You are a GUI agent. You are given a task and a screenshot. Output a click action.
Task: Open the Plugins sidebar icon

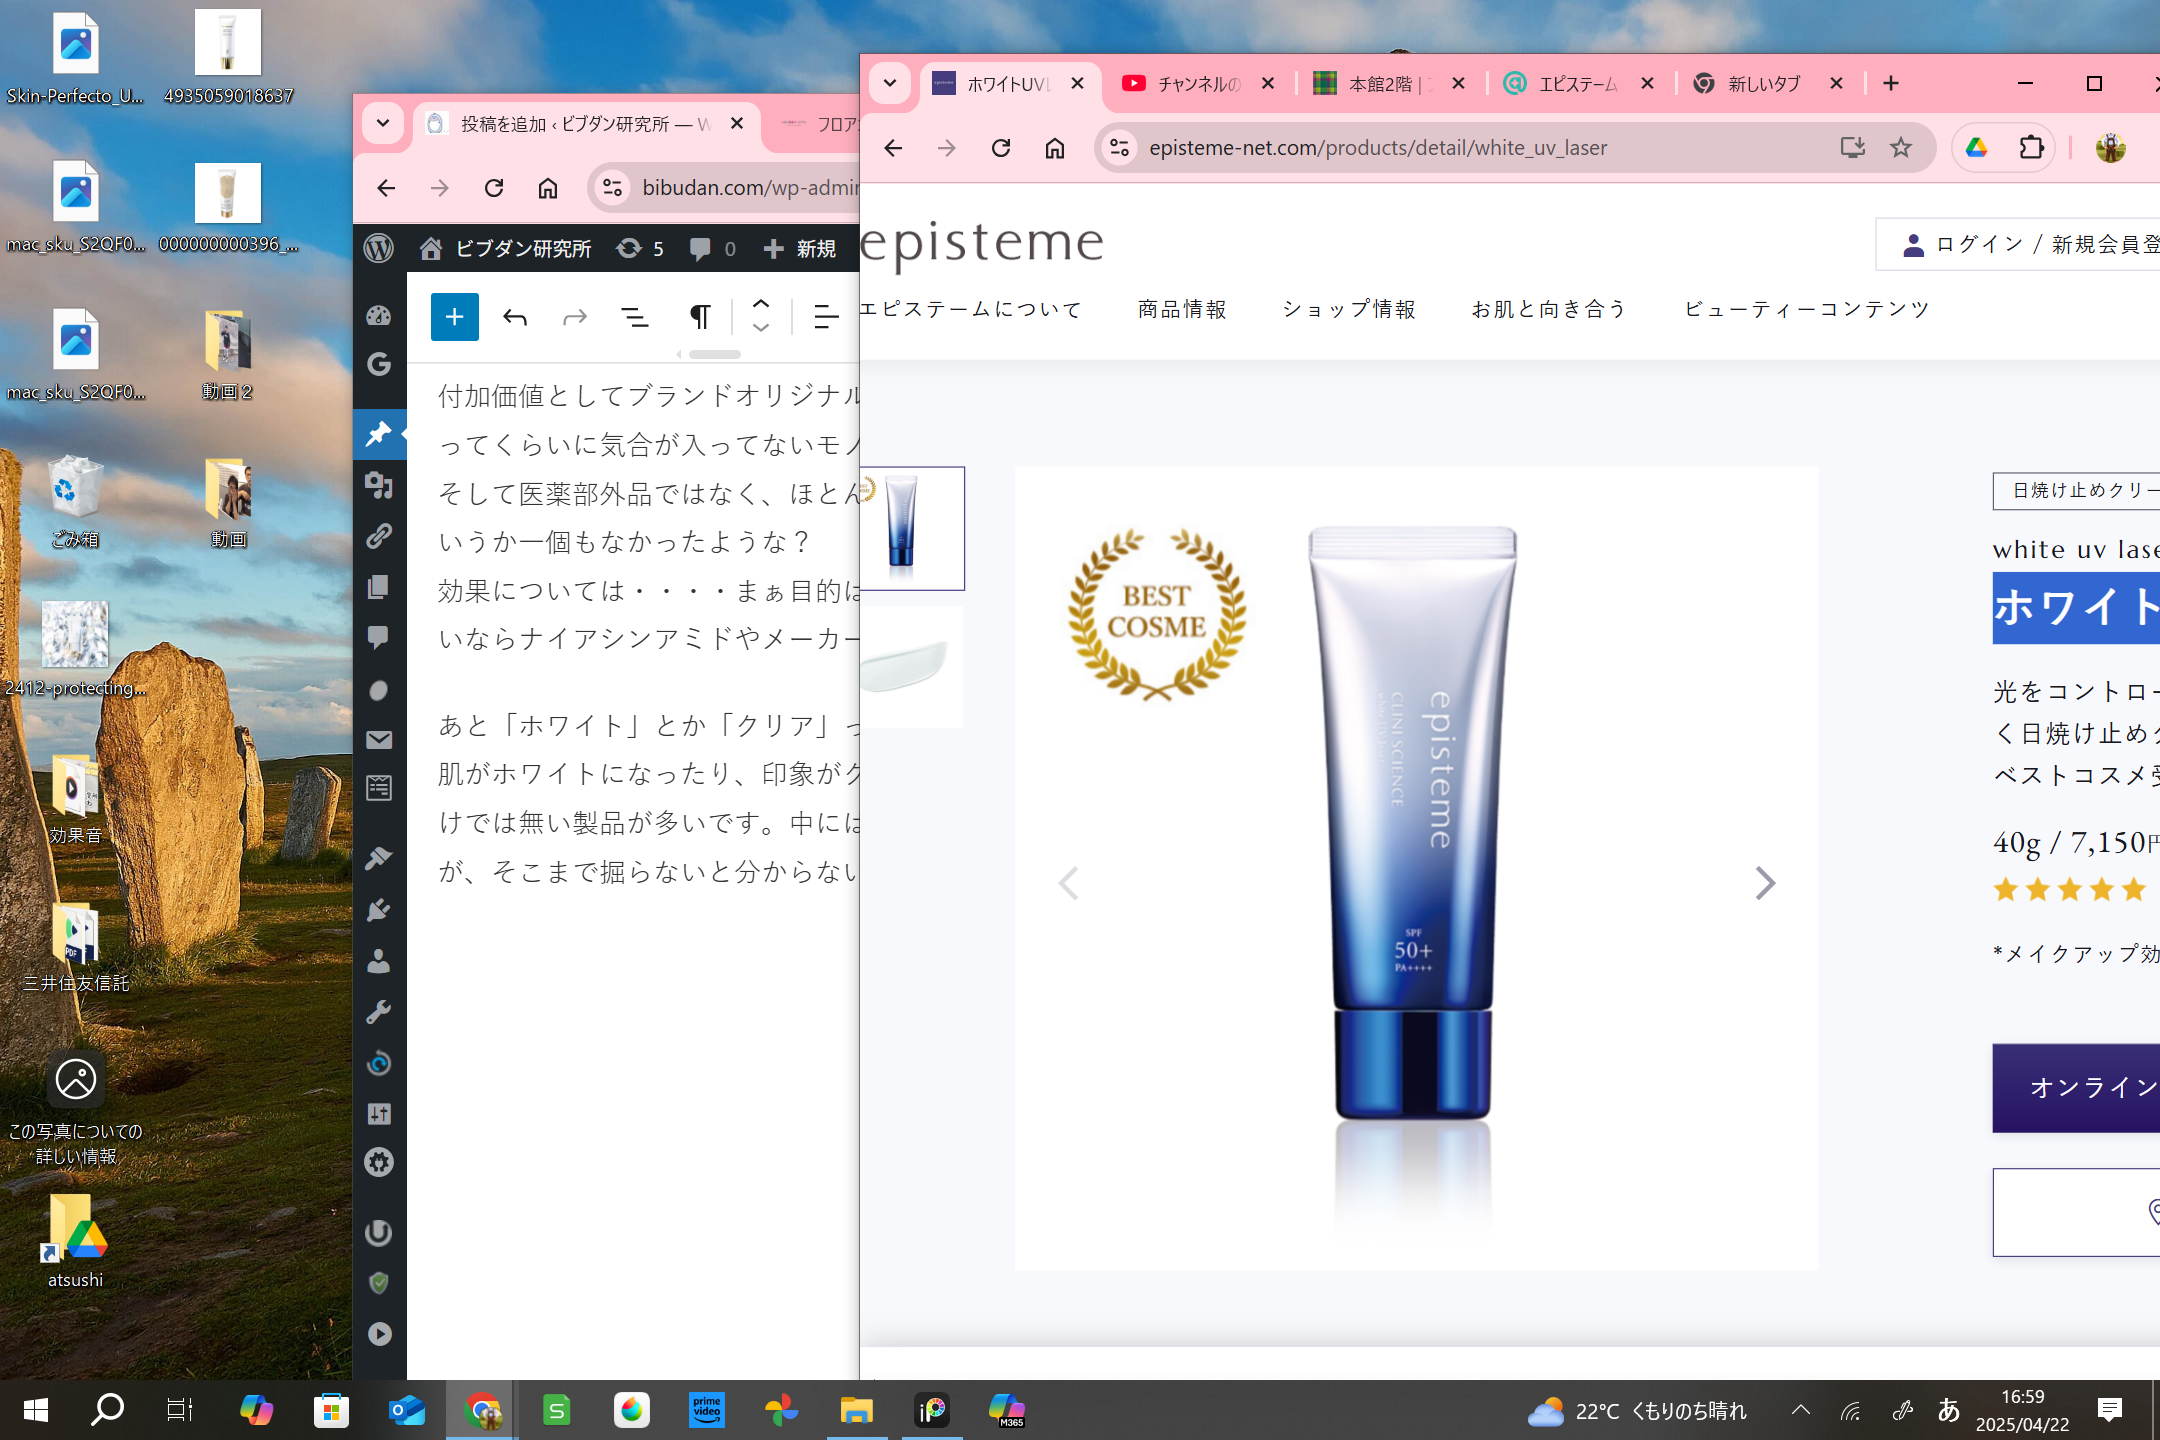tap(379, 910)
